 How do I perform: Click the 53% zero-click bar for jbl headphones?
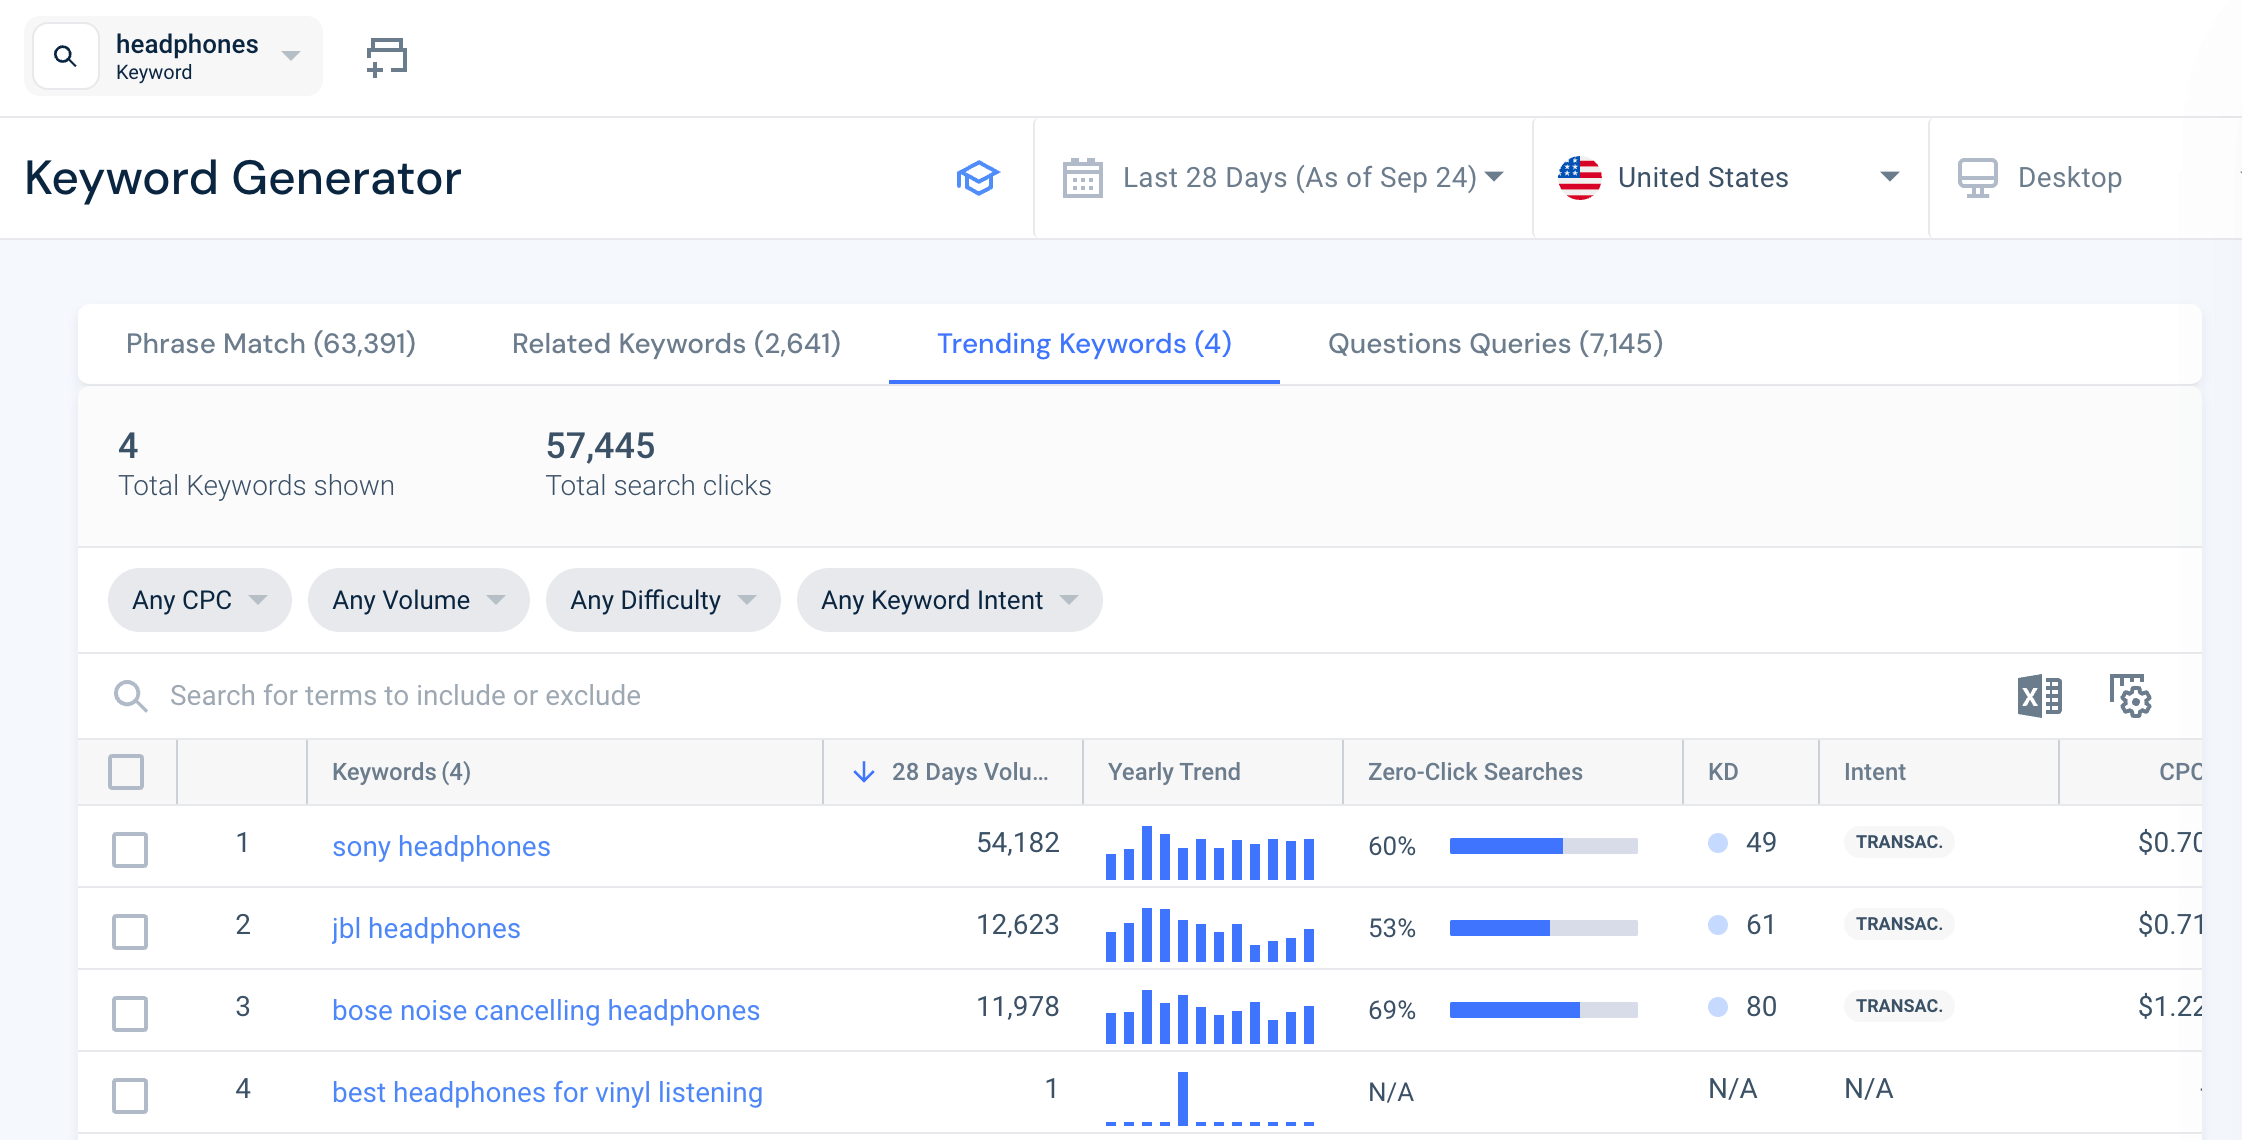pyautogui.click(x=1543, y=928)
